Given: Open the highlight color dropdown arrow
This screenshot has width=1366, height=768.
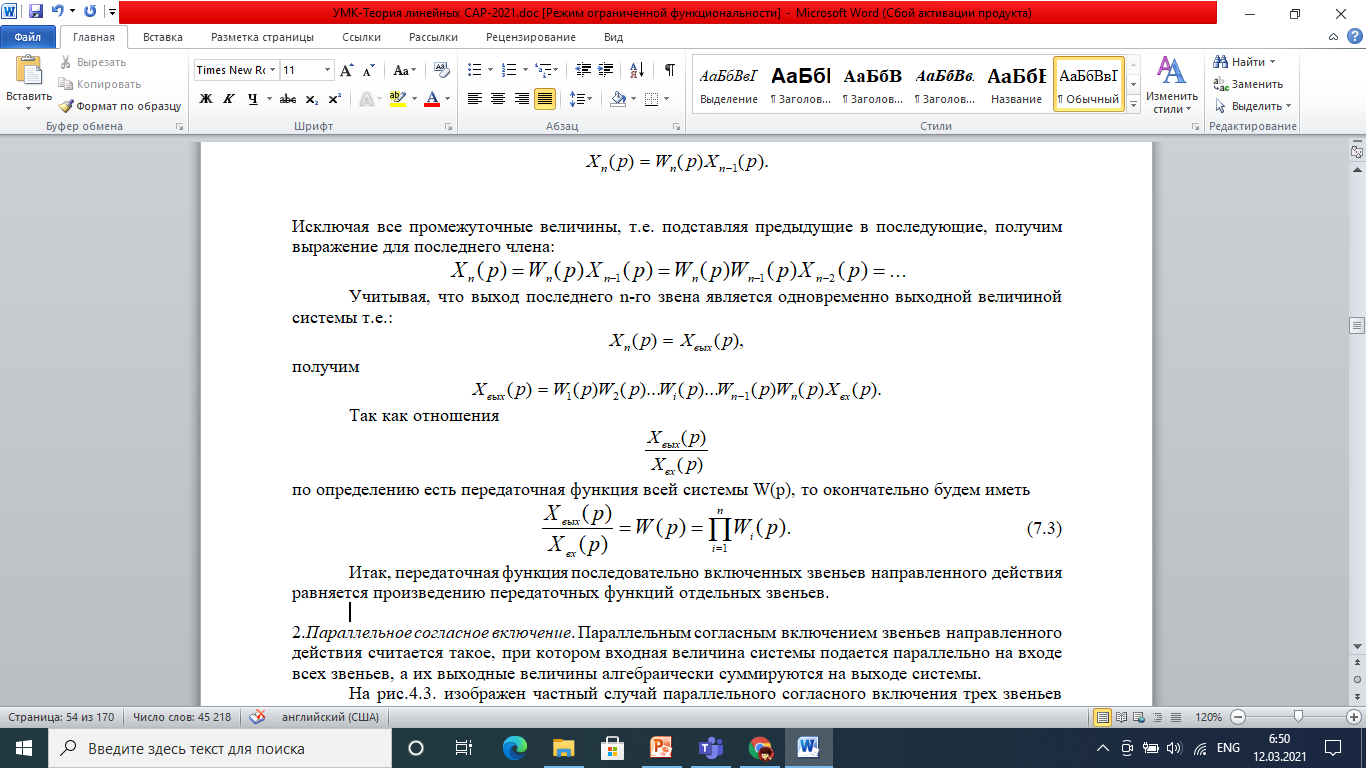Looking at the screenshot, I should pos(412,99).
